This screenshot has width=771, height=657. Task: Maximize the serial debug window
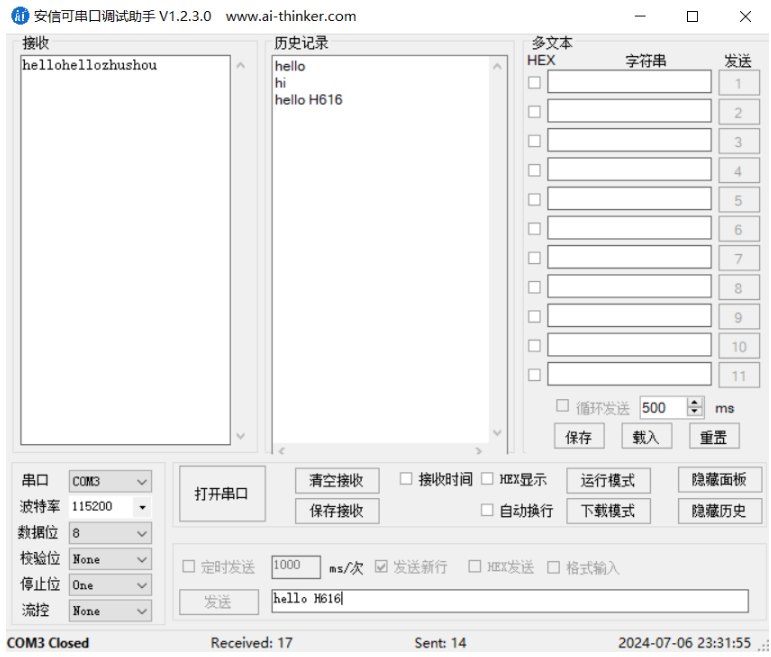[x=692, y=16]
